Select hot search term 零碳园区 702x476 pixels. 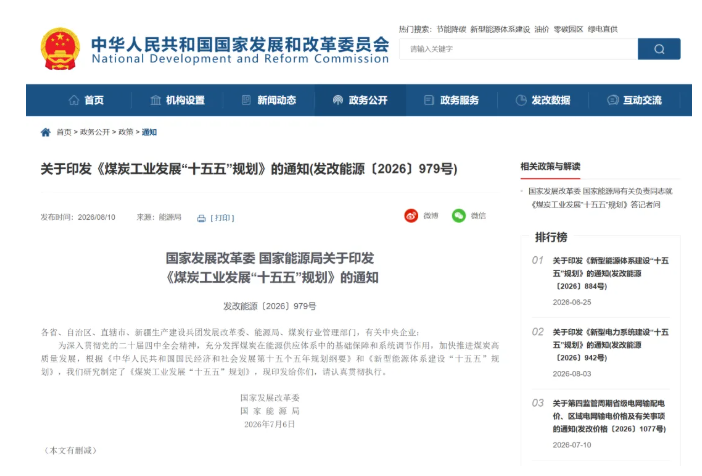568,29
